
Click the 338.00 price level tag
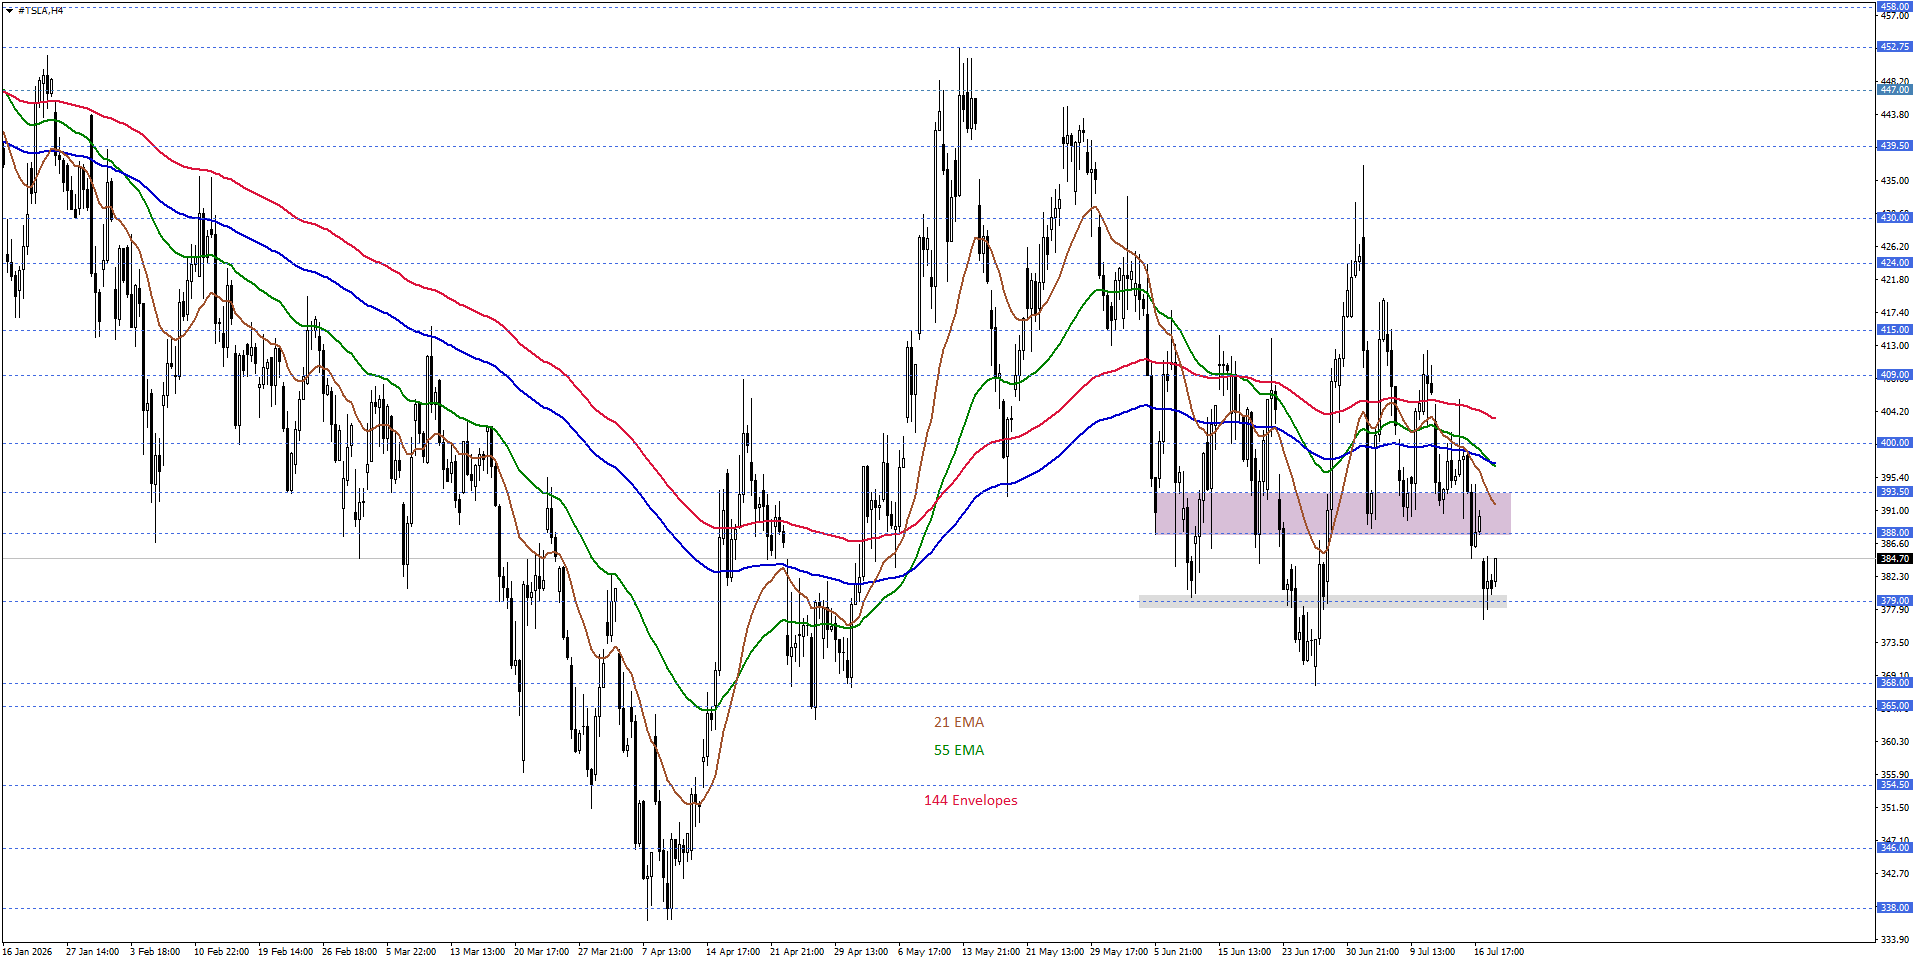1895,908
